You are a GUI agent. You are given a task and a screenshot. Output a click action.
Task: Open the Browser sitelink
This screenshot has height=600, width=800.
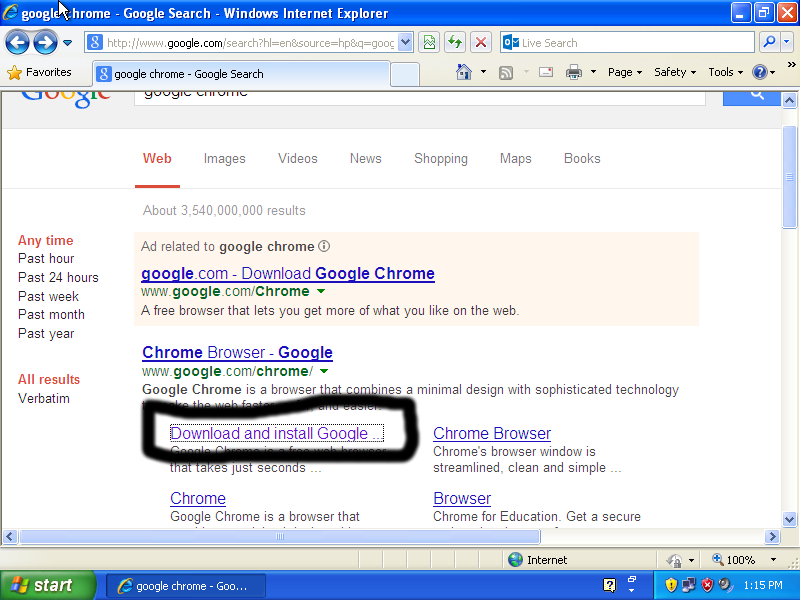462,498
